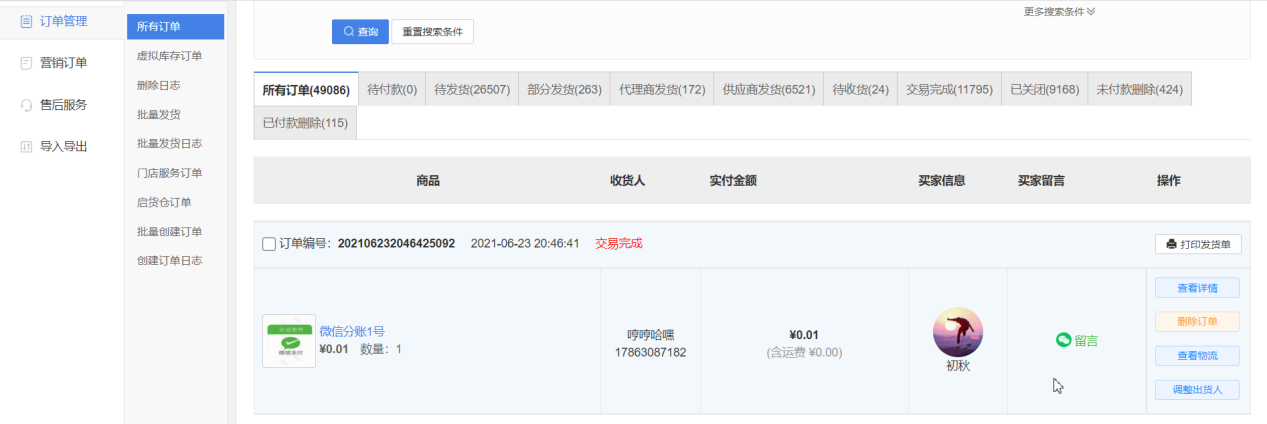1267x424 pixels.
Task: Select the 已付款删除(115) tab
Action: pos(305,123)
